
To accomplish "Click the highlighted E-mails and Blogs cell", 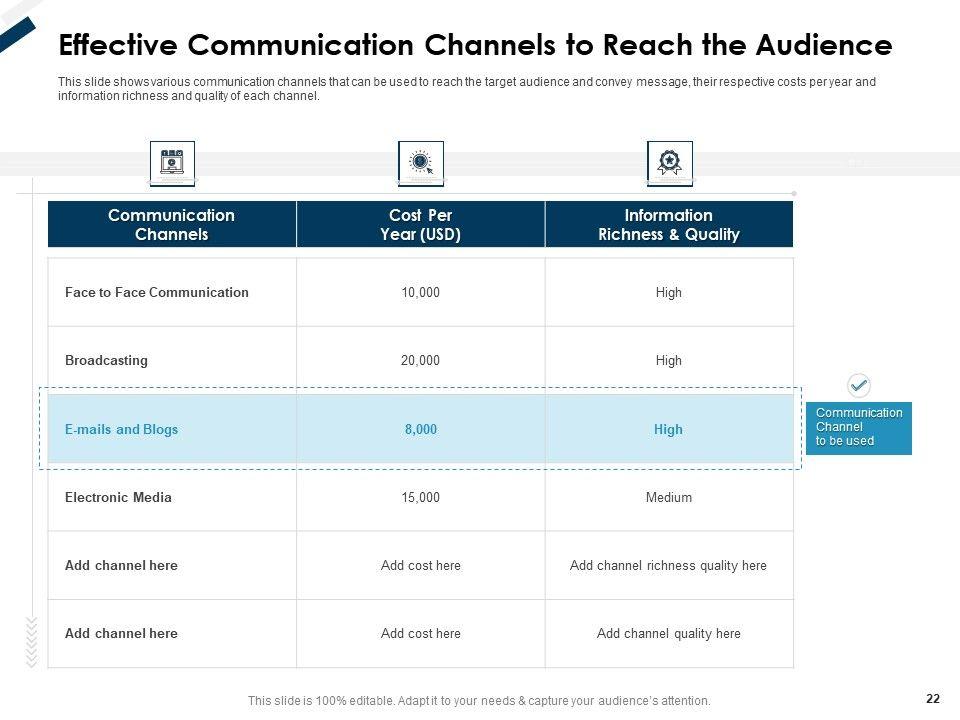I will [x=121, y=429].
